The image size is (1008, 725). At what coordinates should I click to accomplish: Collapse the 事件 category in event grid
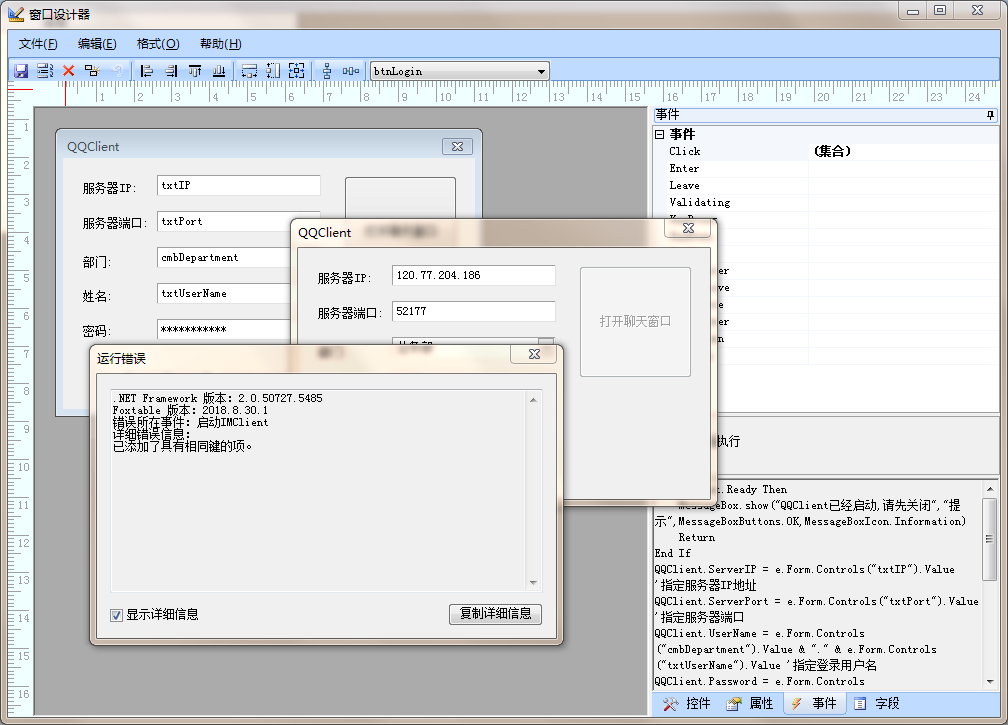(660, 134)
